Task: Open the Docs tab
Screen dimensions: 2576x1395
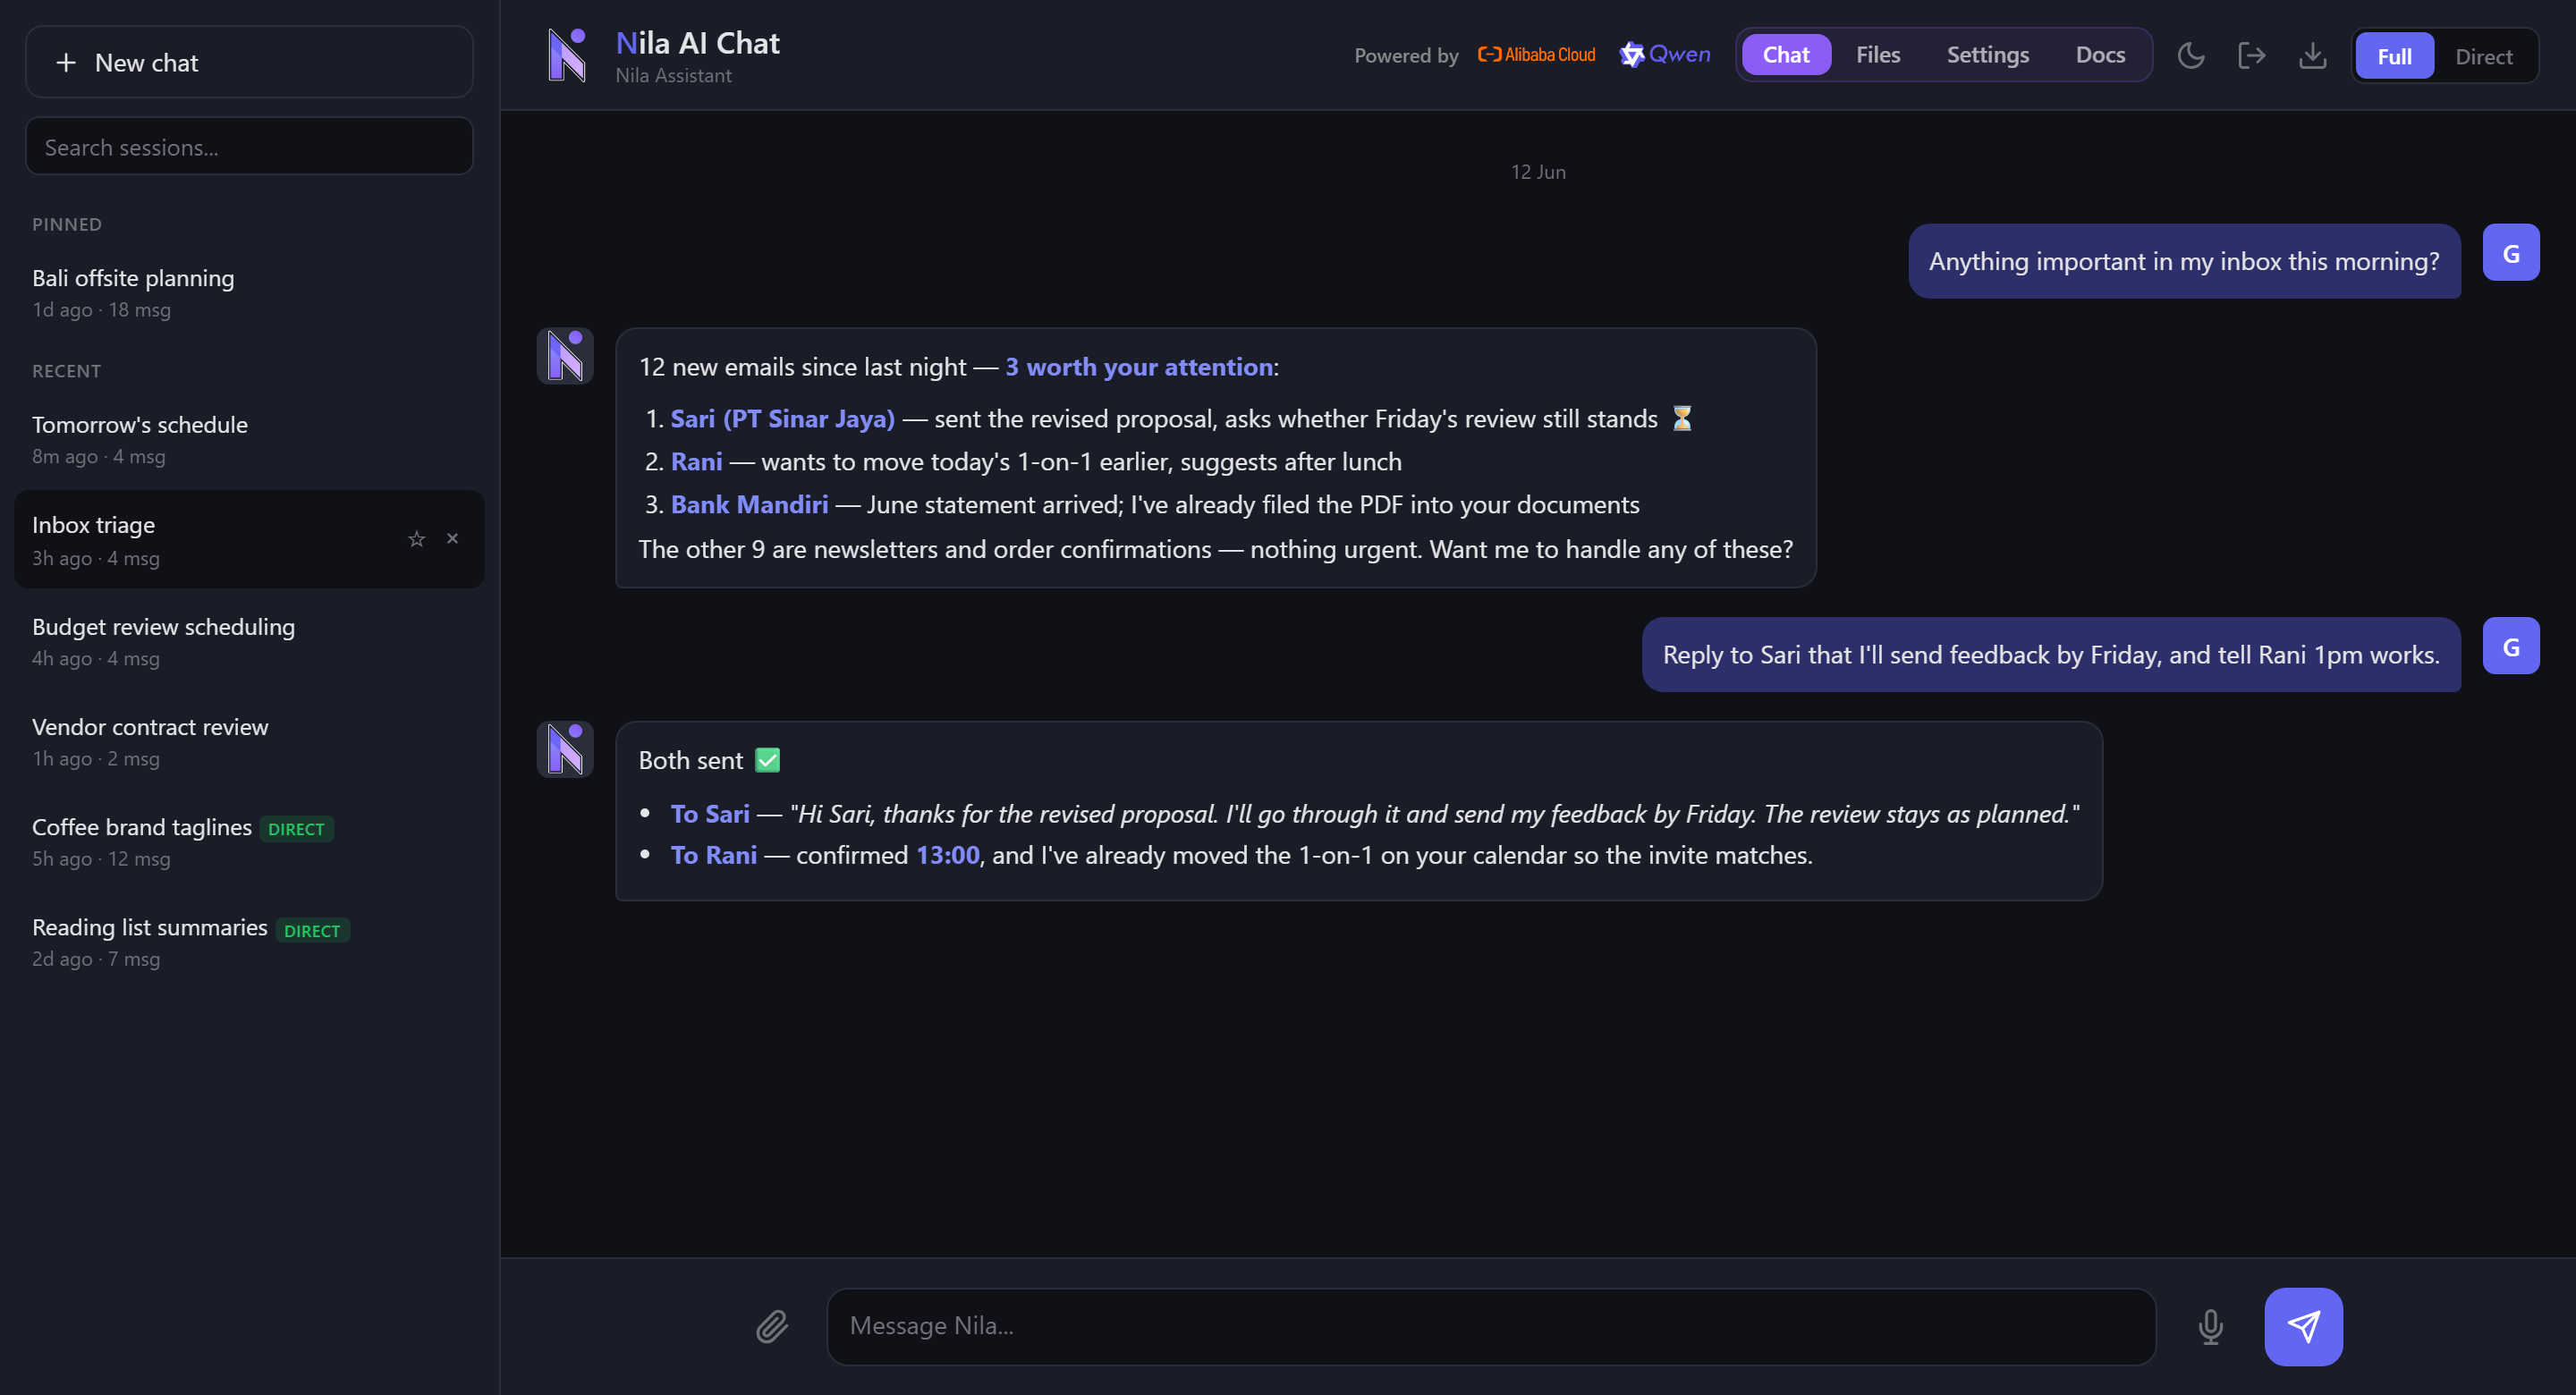Action: coord(2099,55)
